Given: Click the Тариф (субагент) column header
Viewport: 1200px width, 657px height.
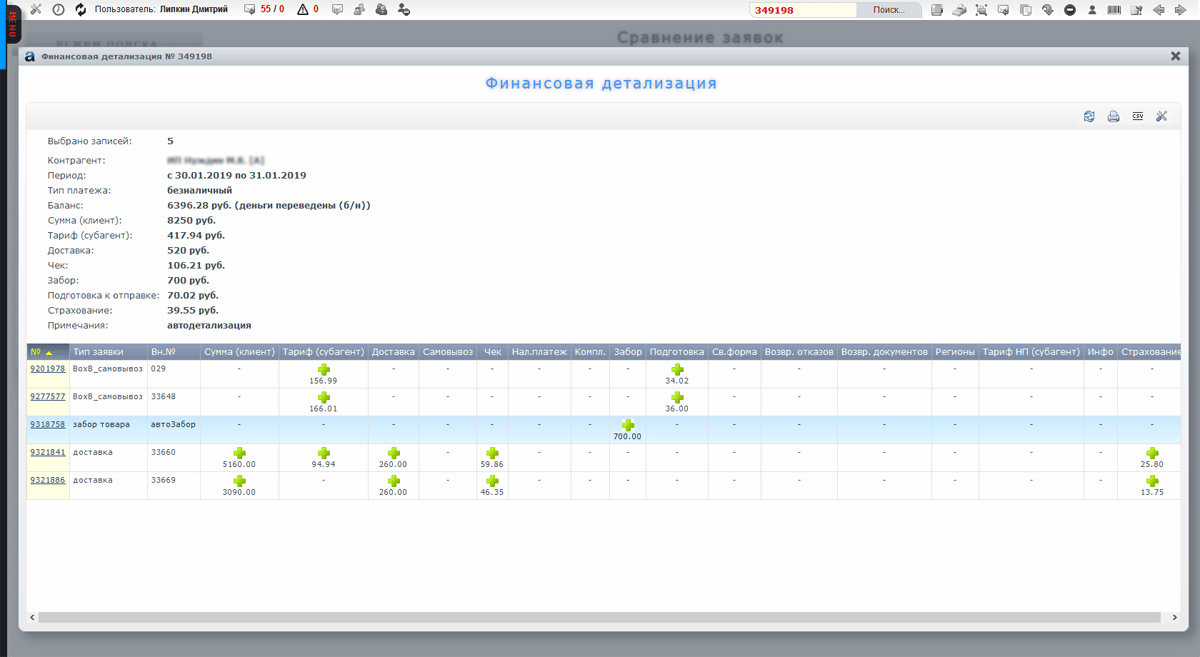Looking at the screenshot, I should (x=323, y=352).
